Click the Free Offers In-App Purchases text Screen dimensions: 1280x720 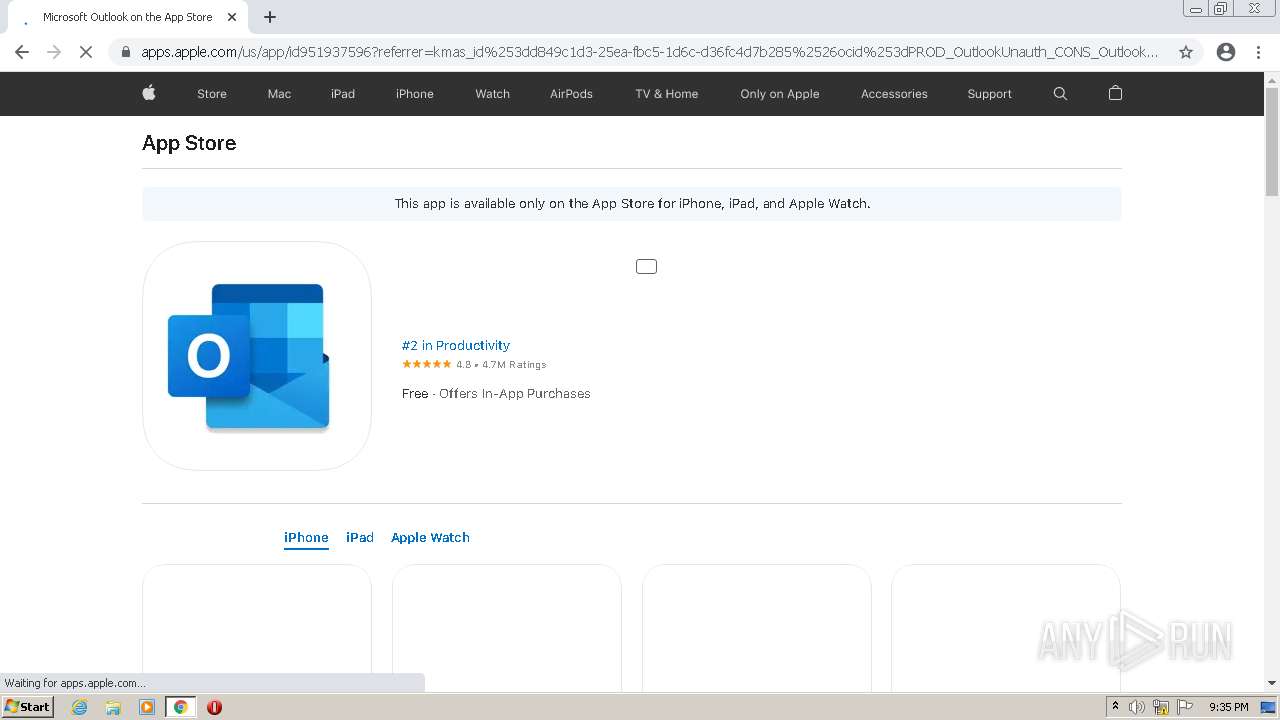pyautogui.click(x=496, y=393)
